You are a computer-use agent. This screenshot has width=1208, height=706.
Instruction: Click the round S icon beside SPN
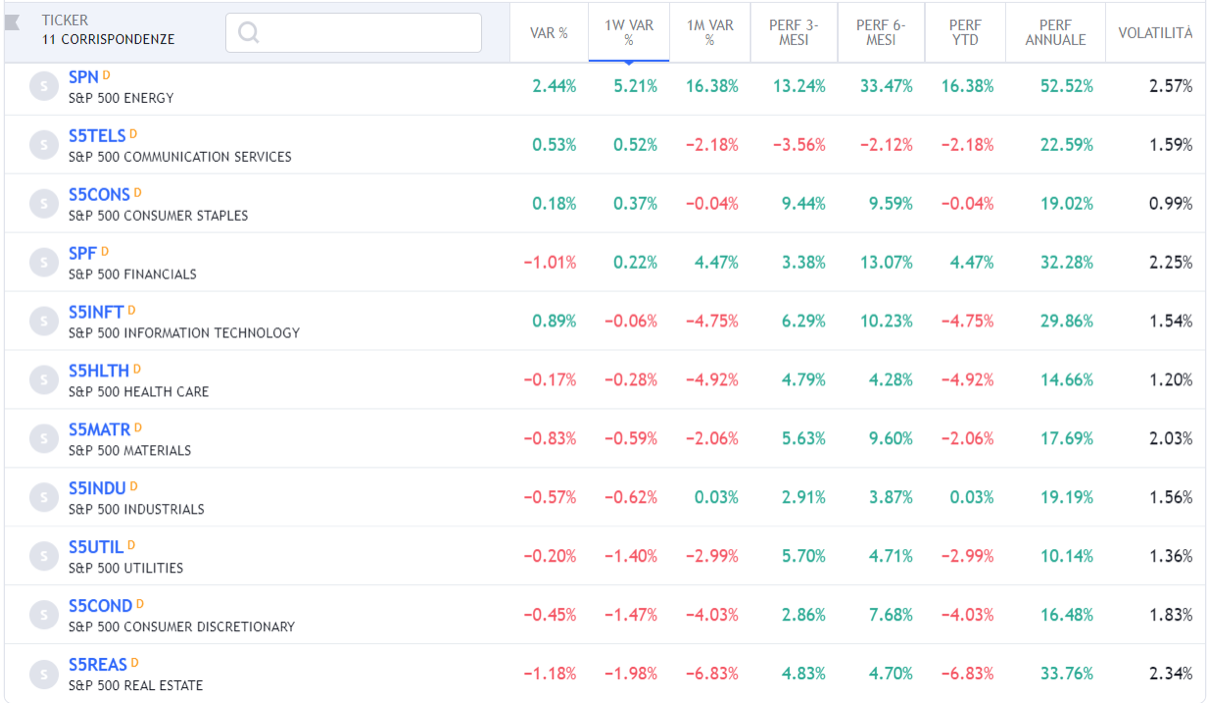(x=43, y=86)
